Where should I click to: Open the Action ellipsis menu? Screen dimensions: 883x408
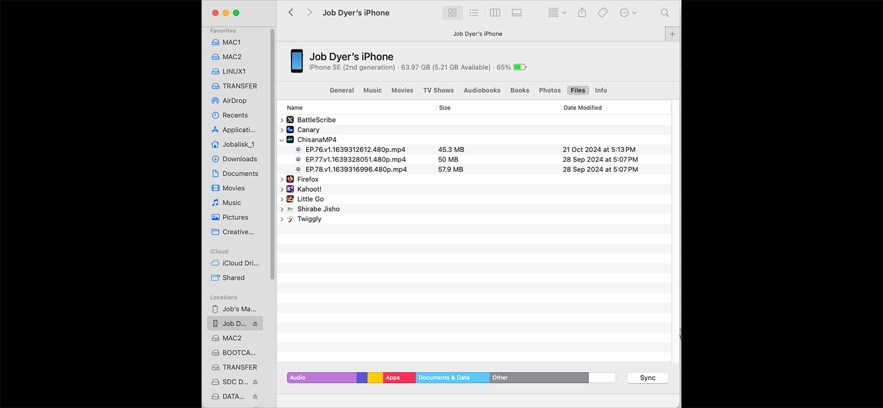tap(627, 12)
